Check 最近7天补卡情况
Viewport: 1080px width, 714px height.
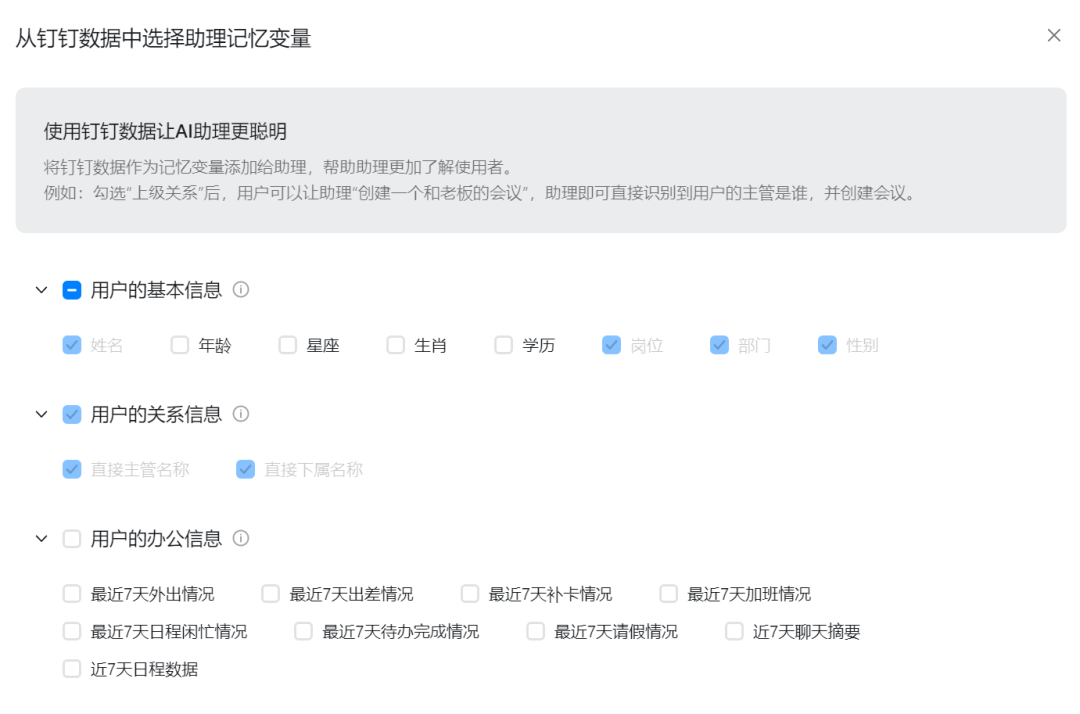(470, 594)
